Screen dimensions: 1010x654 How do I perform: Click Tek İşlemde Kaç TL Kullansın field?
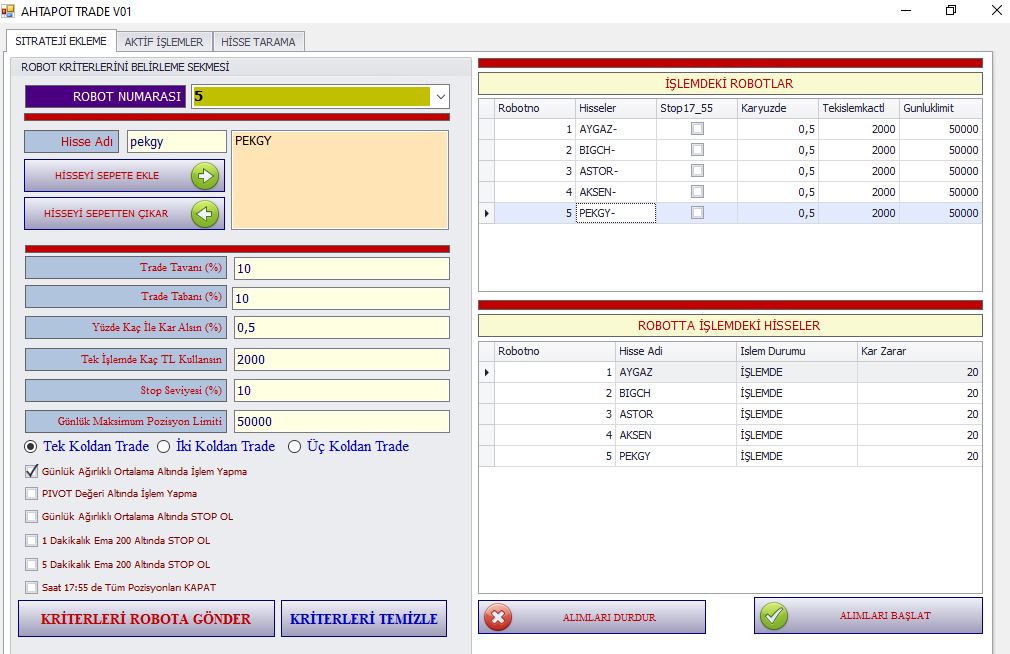pyautogui.click(x=341, y=360)
